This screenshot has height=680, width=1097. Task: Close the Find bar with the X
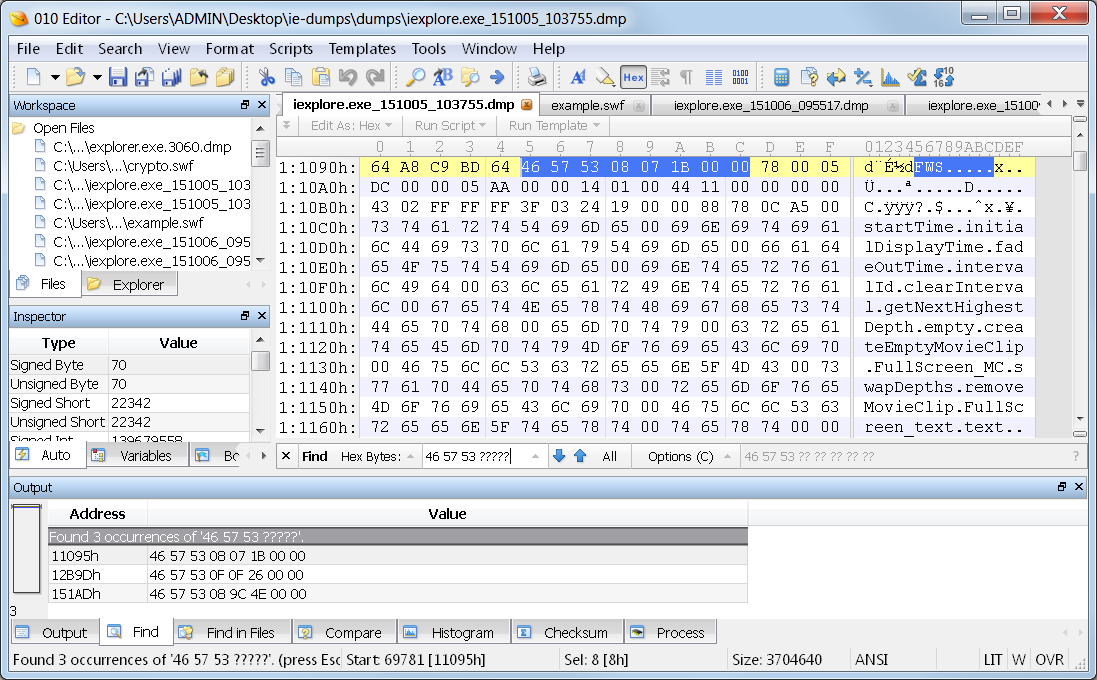point(286,456)
